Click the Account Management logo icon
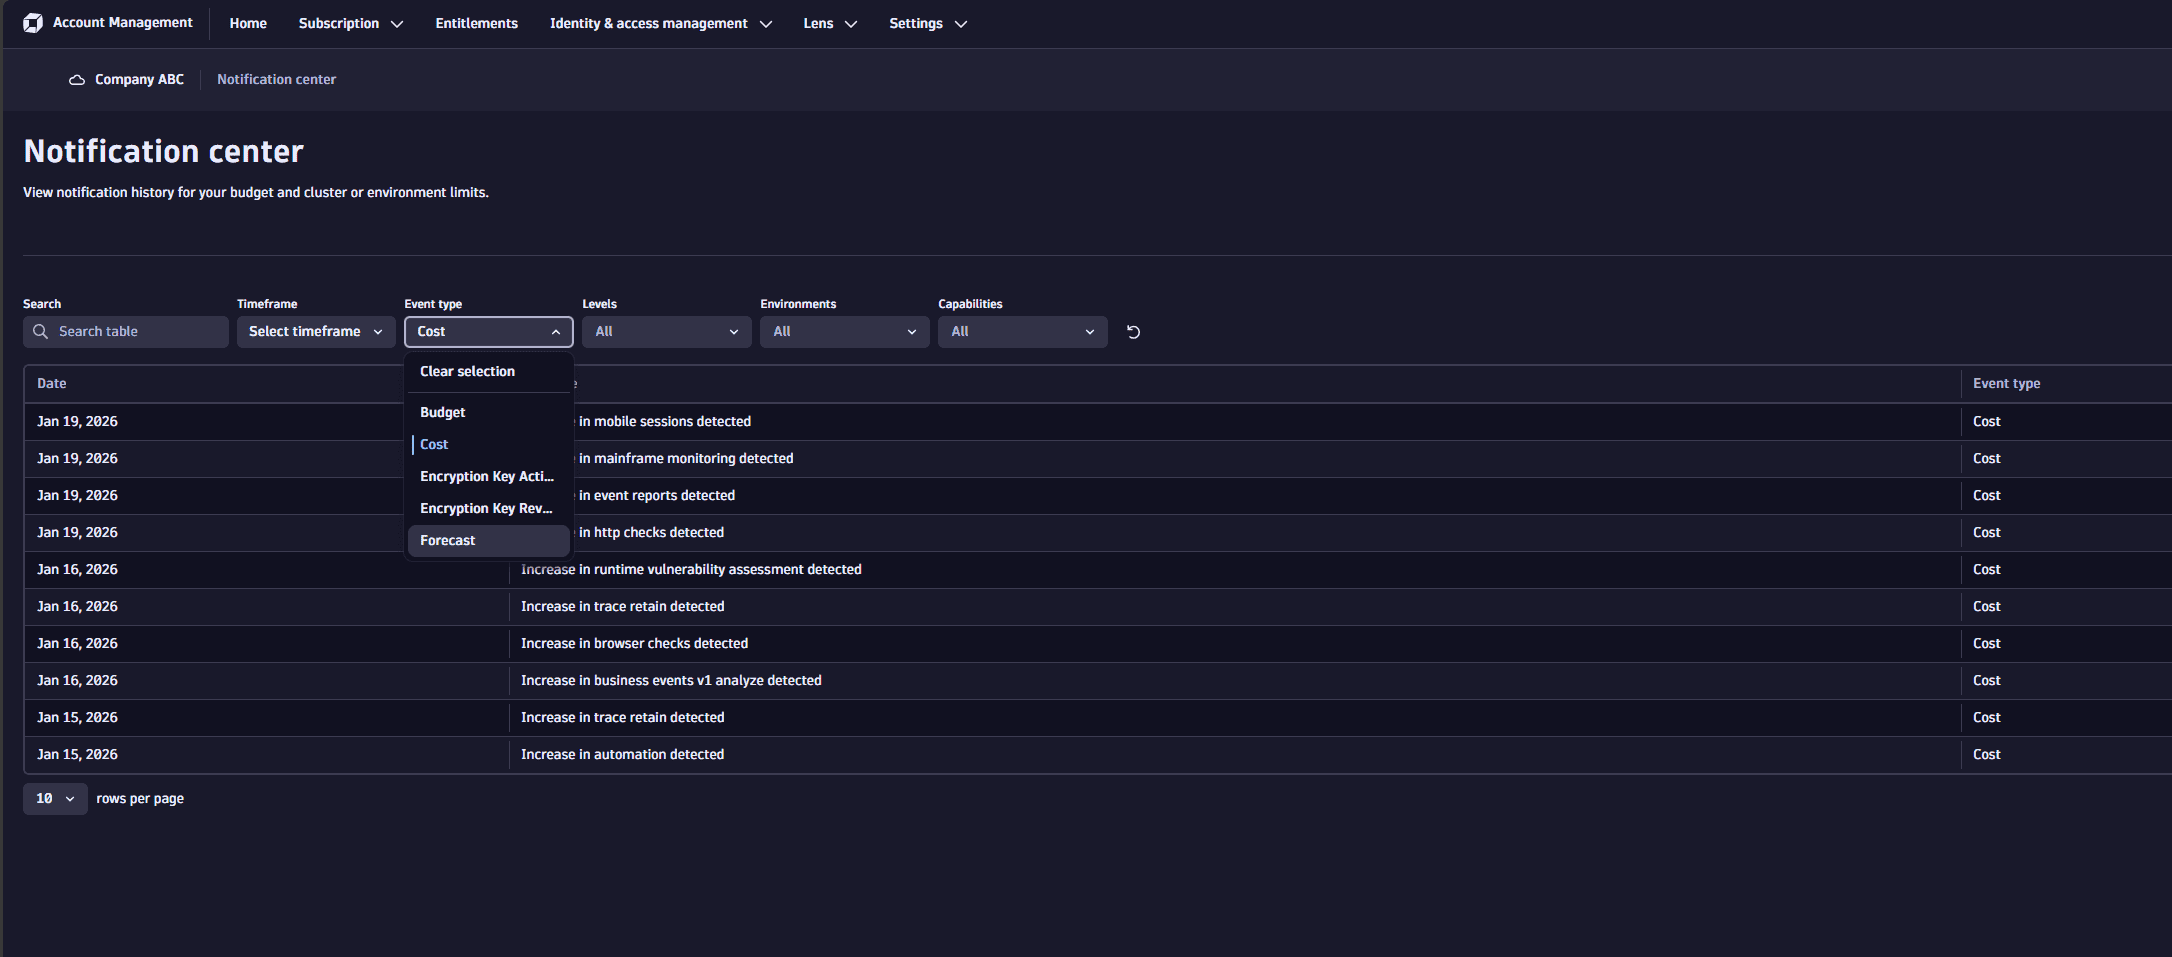Screen dimensions: 2172x957 tap(33, 22)
